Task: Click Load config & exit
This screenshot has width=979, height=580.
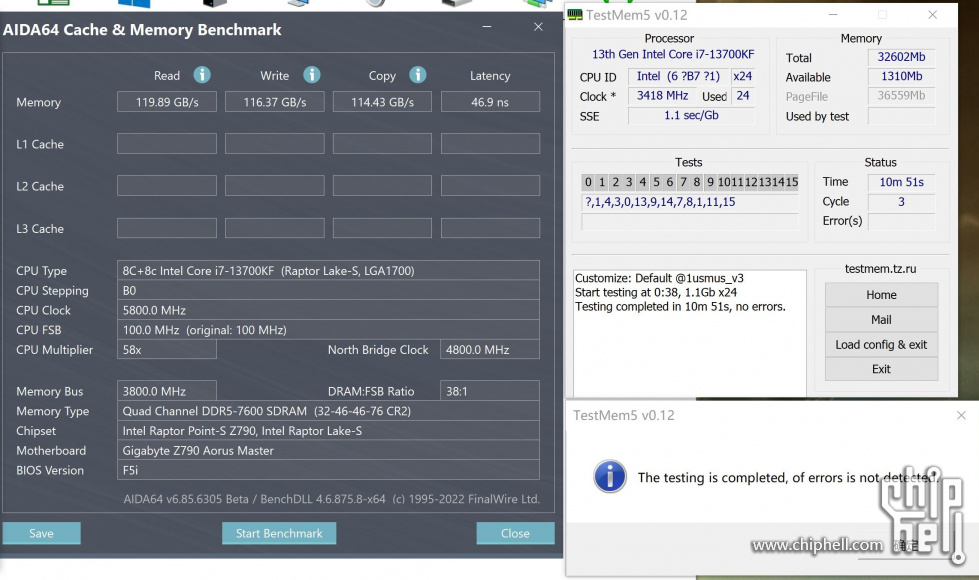Action: 881,345
